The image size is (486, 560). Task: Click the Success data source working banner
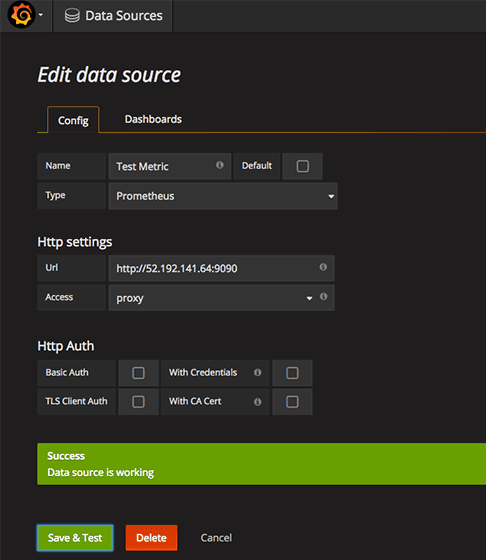click(x=261, y=464)
